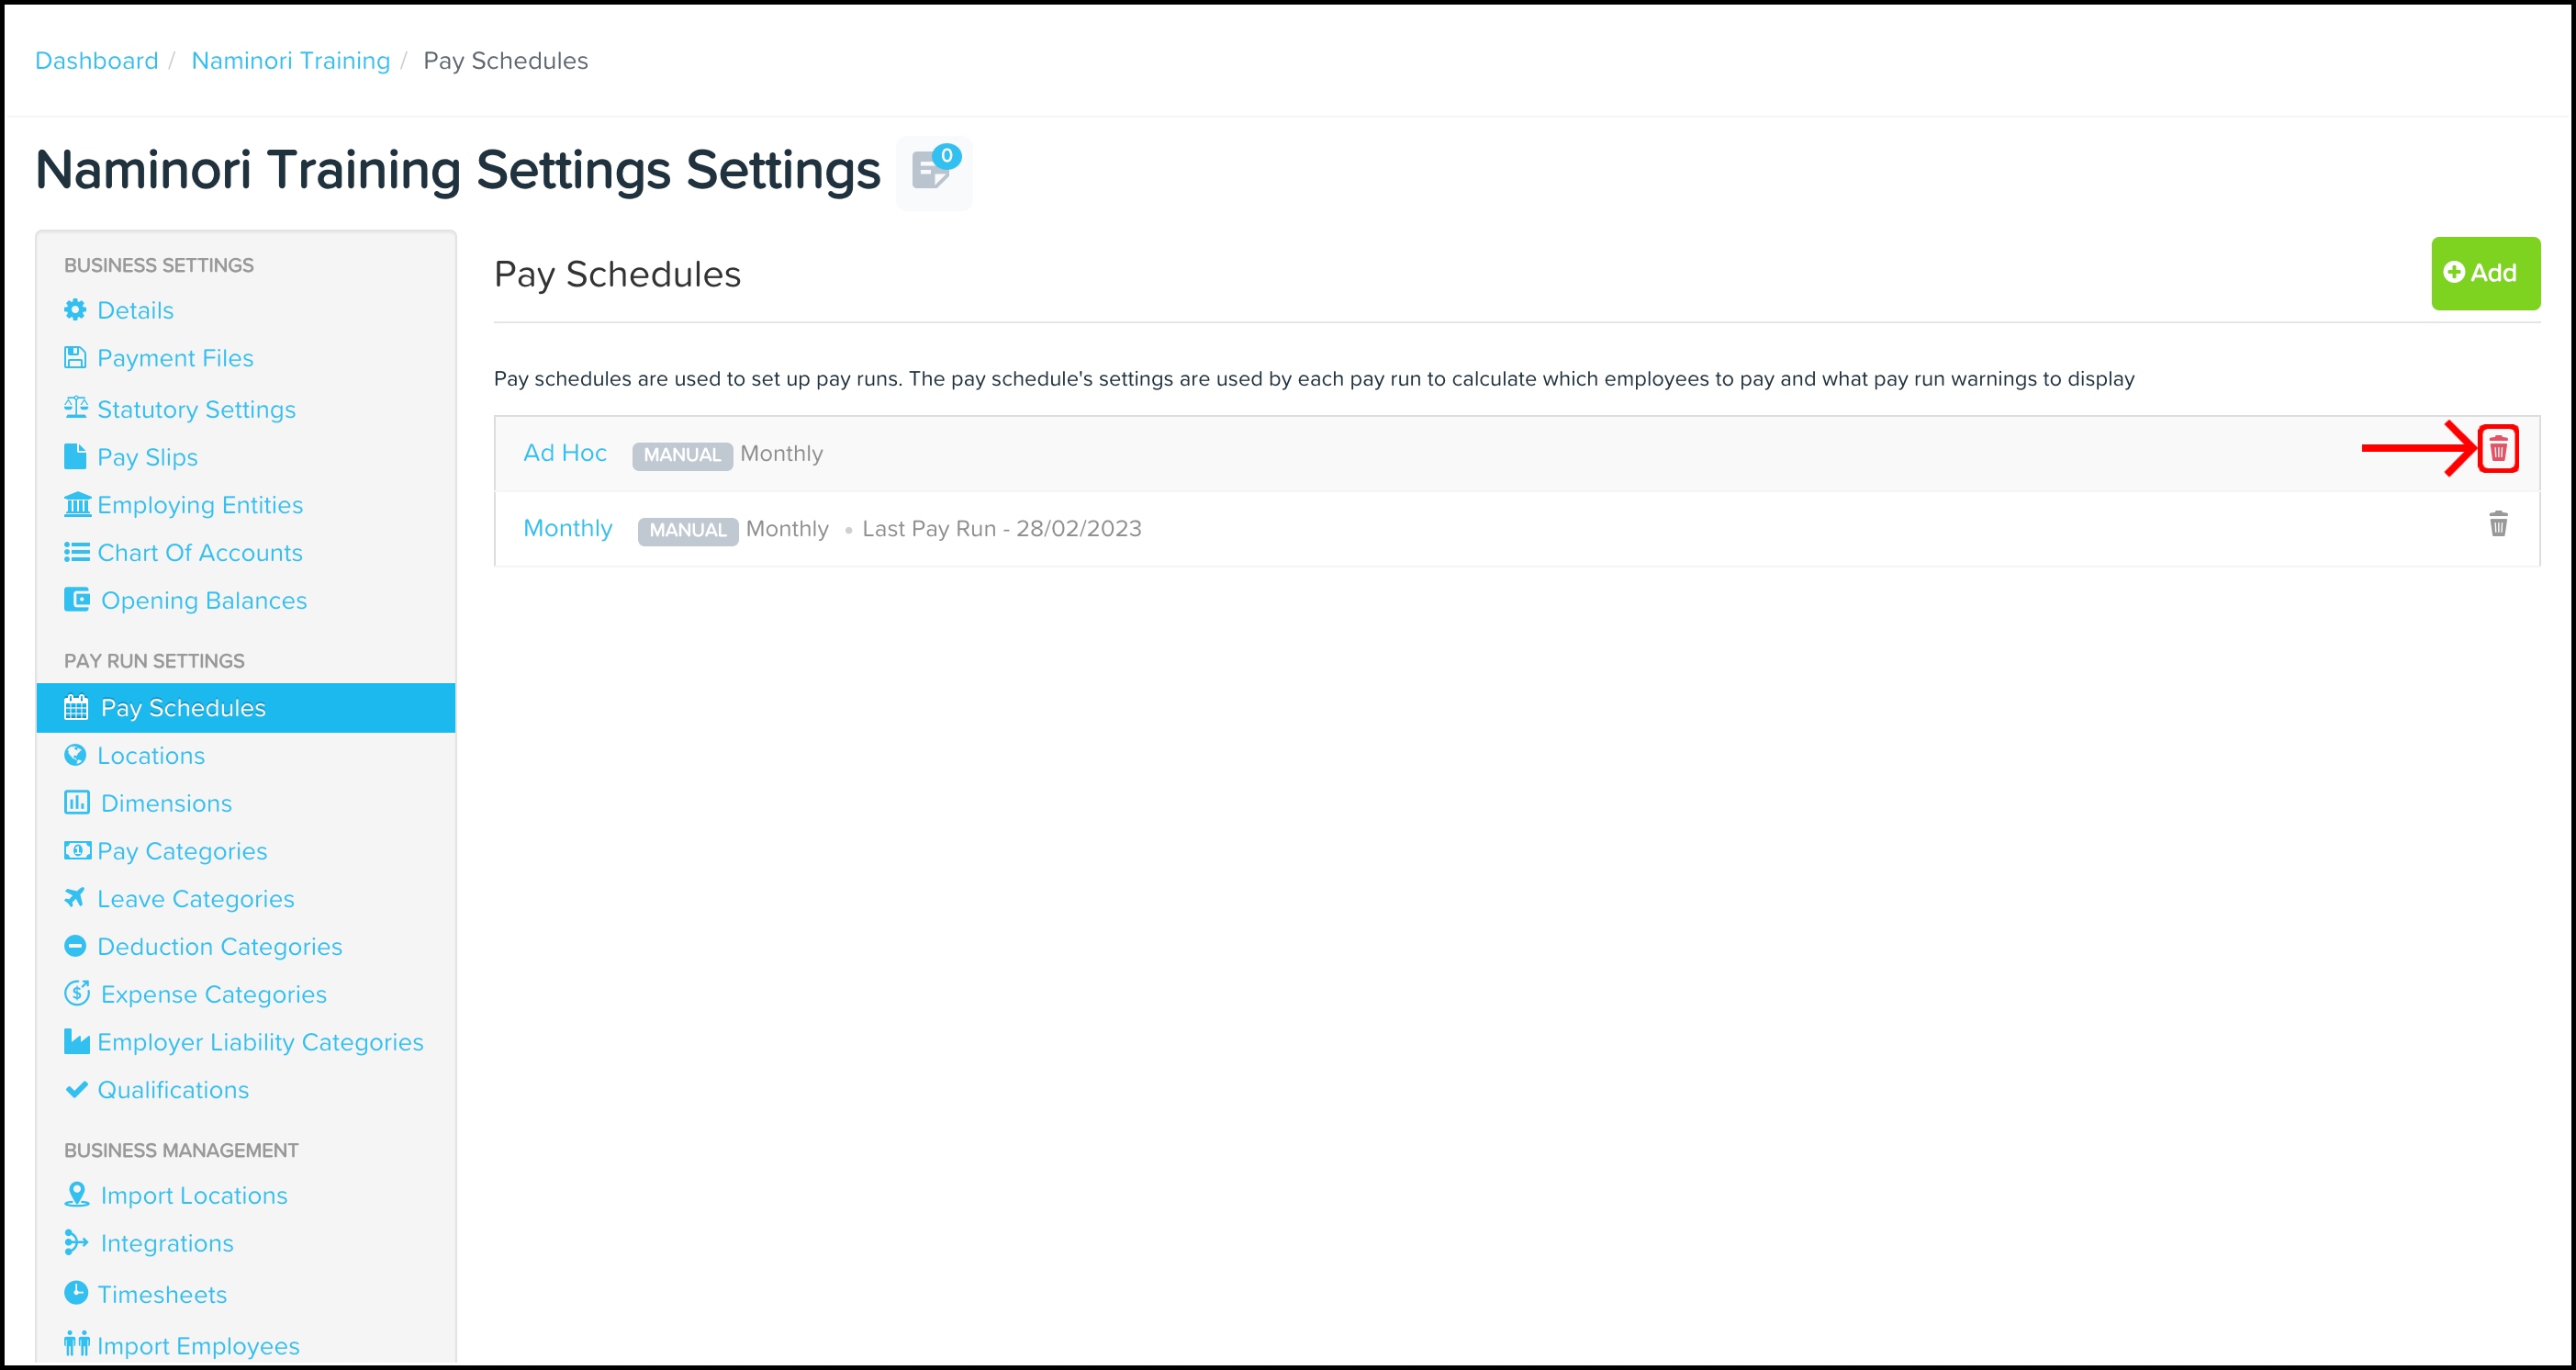The image size is (2576, 1370).
Task: Open the Ad Hoc pay schedule
Action: 565,453
